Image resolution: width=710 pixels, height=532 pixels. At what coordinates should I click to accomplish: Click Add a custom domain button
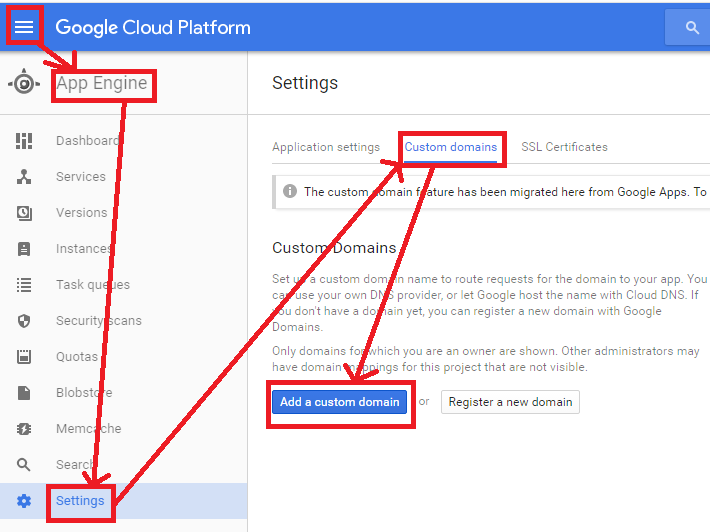point(340,402)
